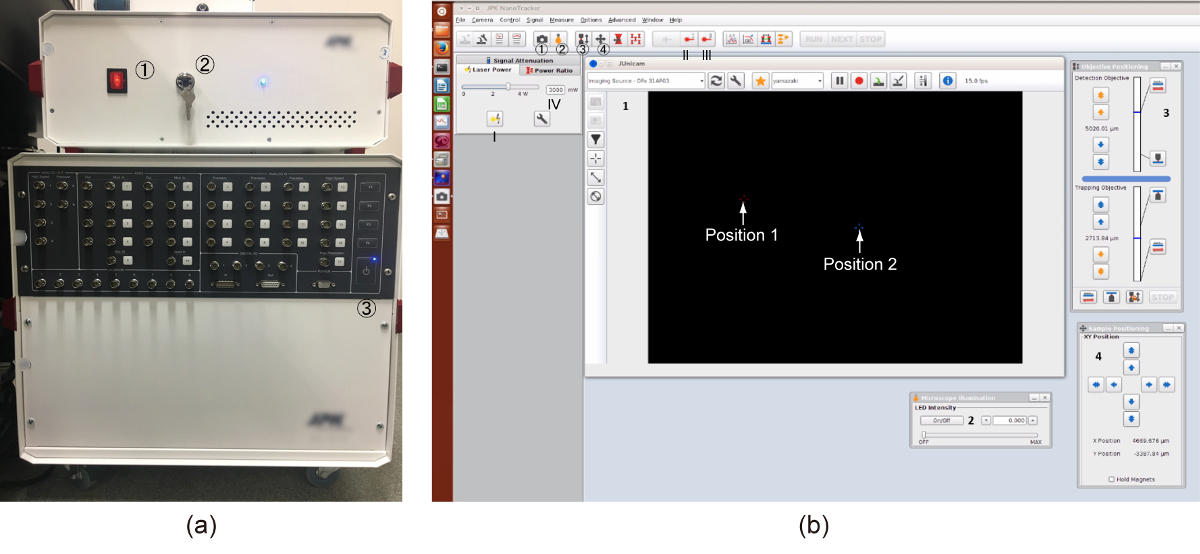Click the Detection Objective vertical position bar
Image resolution: width=1200 pixels, height=554 pixels.
click(x=1137, y=125)
